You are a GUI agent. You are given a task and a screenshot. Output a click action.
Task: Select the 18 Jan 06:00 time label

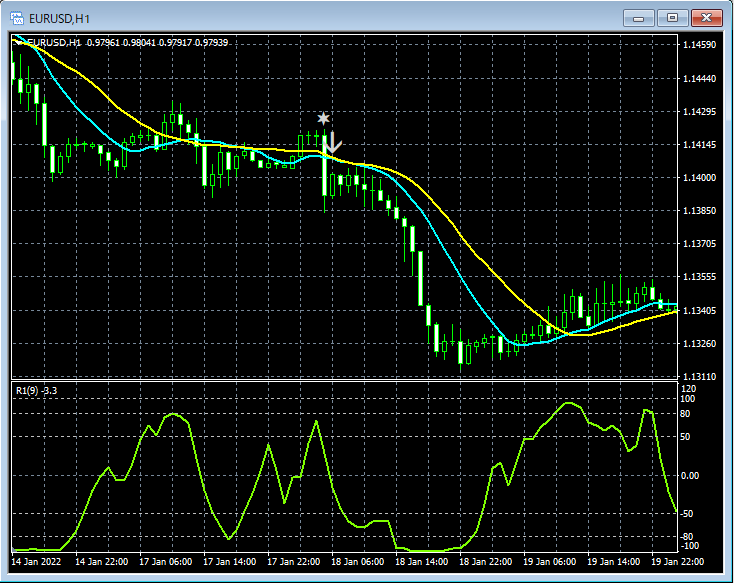tap(359, 562)
